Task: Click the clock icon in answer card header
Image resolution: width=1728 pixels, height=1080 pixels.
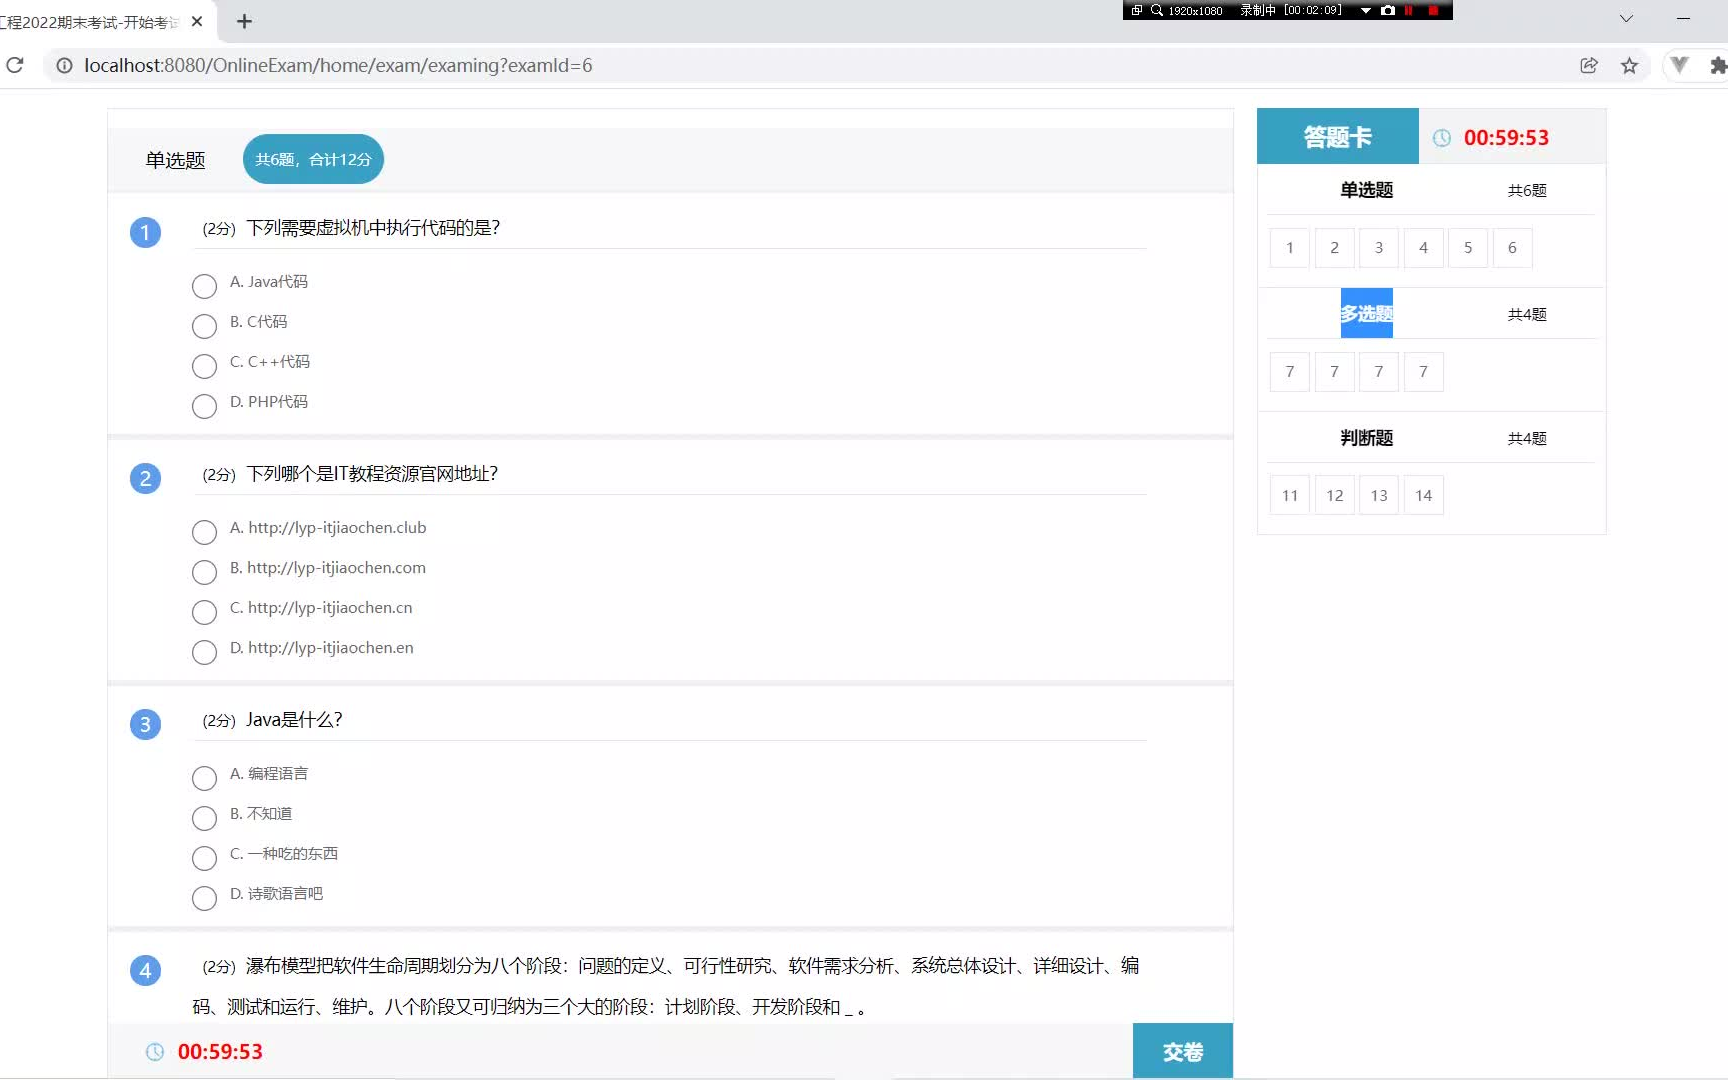Action: click(x=1442, y=138)
